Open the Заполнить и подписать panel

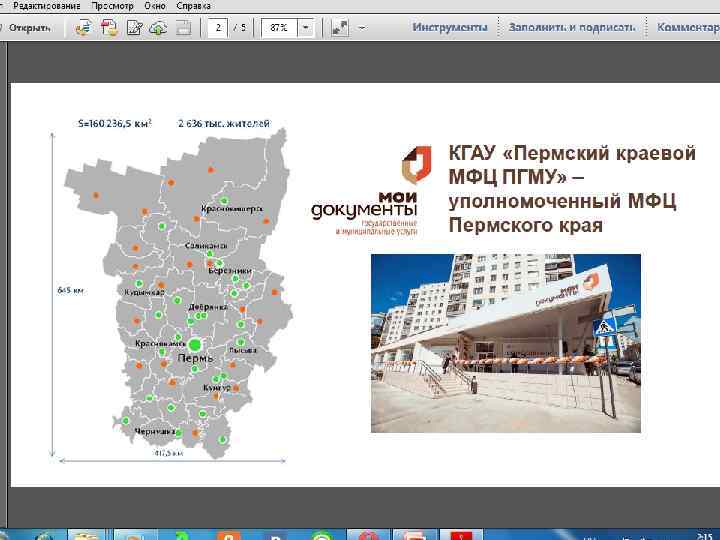pyautogui.click(x=572, y=27)
